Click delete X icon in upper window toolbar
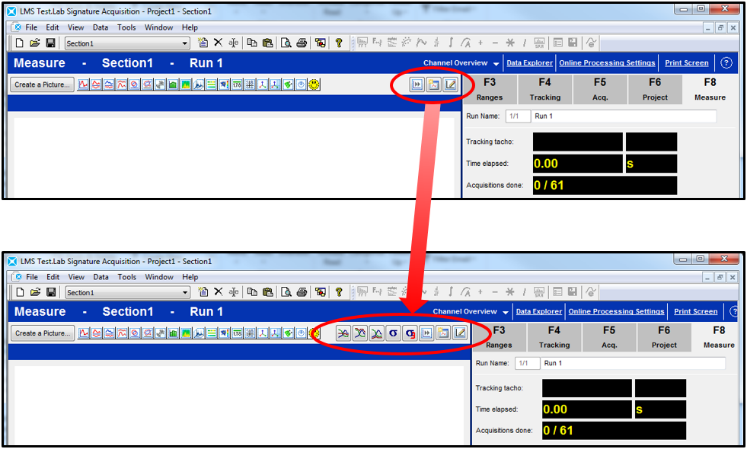 click(x=218, y=42)
